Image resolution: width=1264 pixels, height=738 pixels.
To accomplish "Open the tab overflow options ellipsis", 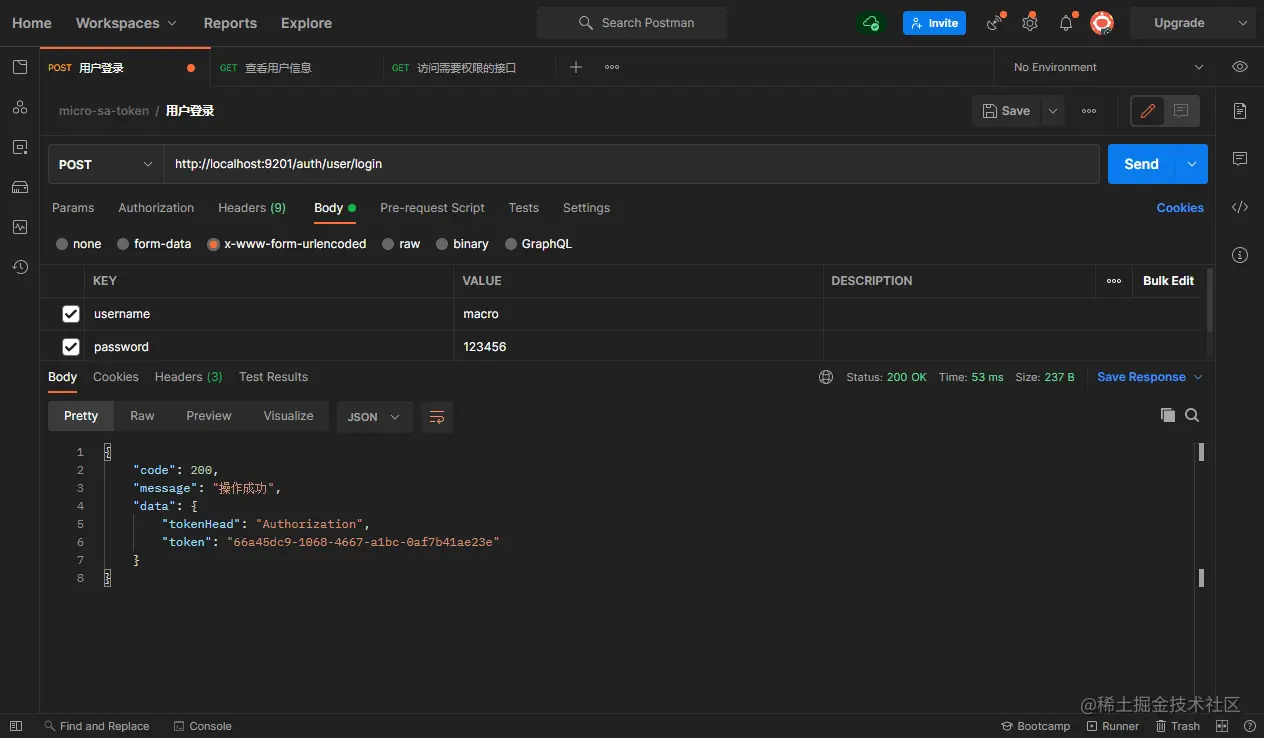I will [x=612, y=67].
